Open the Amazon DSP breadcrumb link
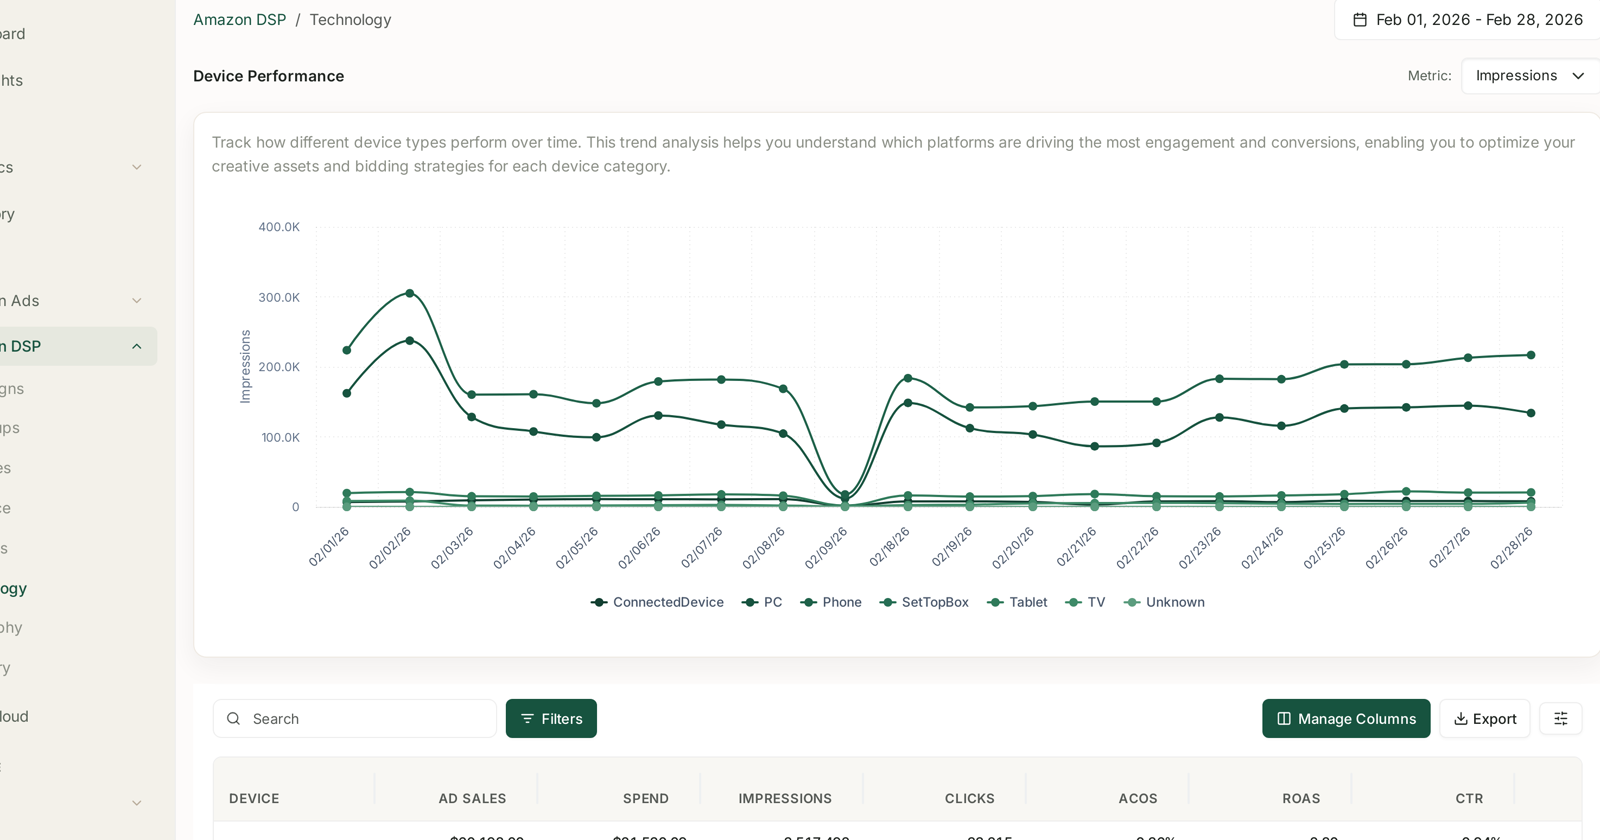 (239, 20)
